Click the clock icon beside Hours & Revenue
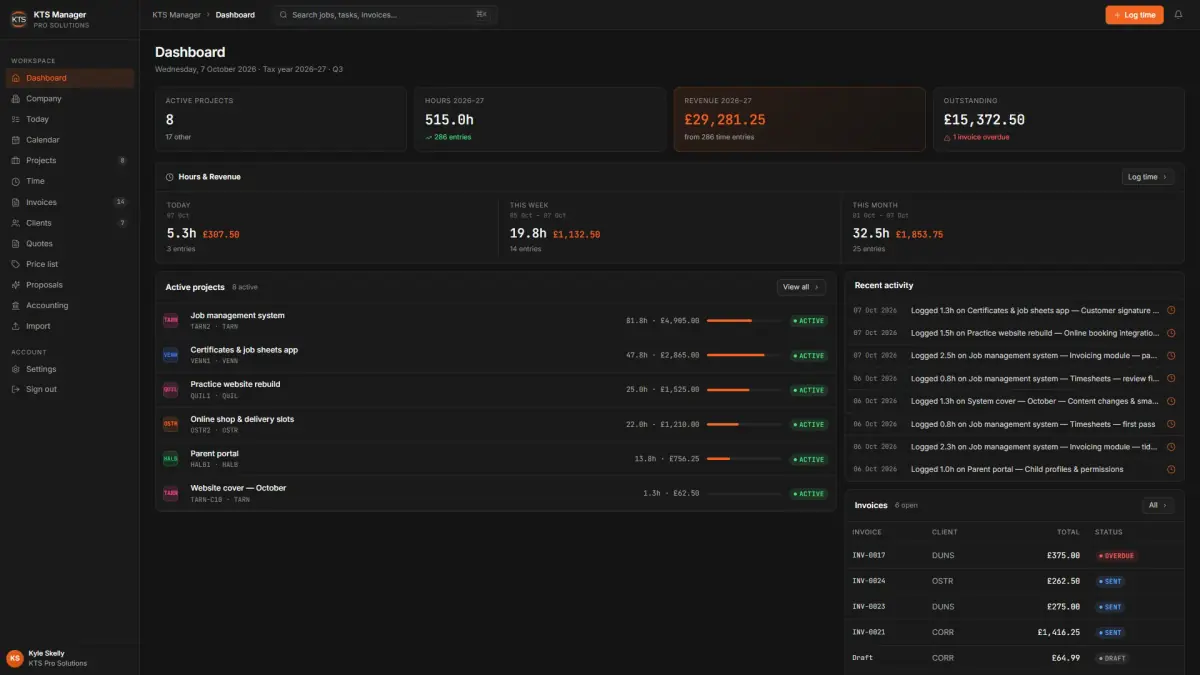The height and width of the screenshot is (675, 1200). pyautogui.click(x=170, y=177)
